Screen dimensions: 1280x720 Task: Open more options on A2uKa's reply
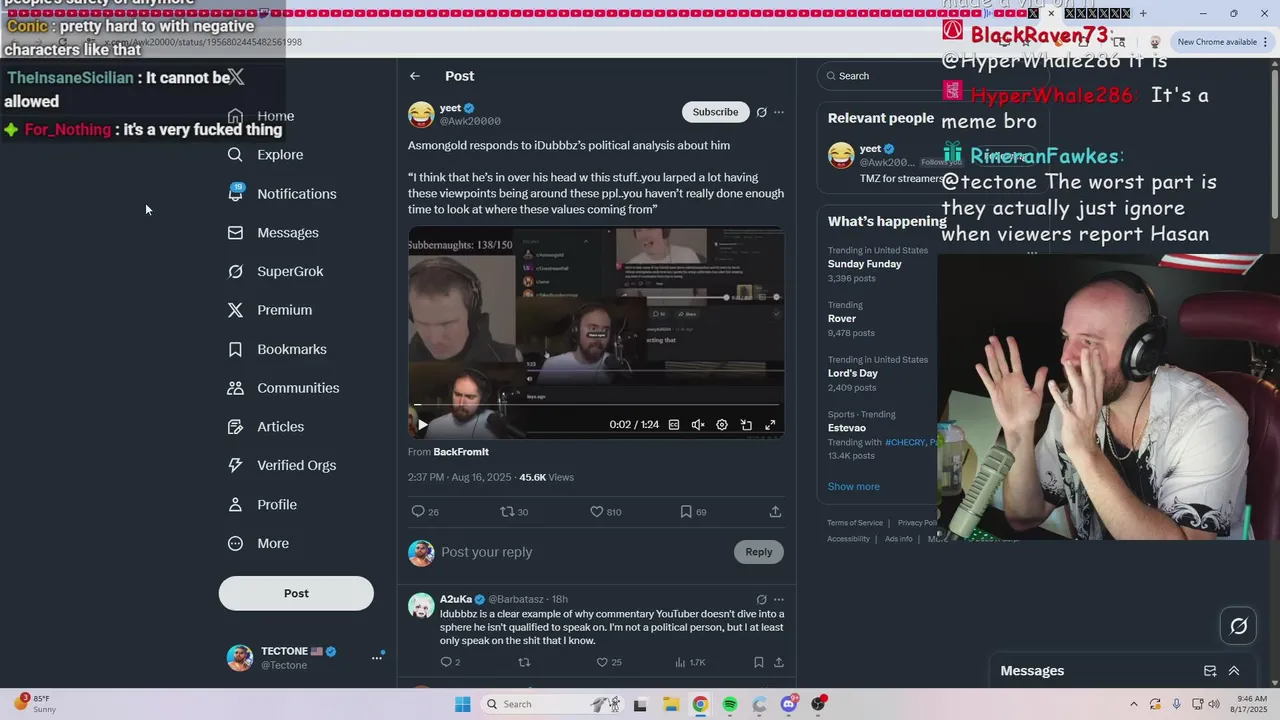(x=779, y=599)
